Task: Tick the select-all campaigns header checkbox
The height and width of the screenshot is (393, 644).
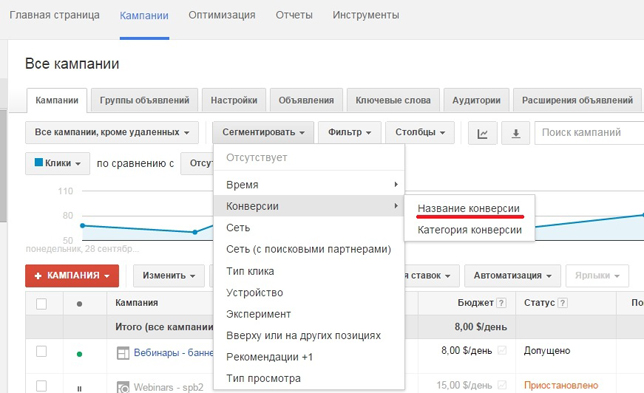Action: 41,304
